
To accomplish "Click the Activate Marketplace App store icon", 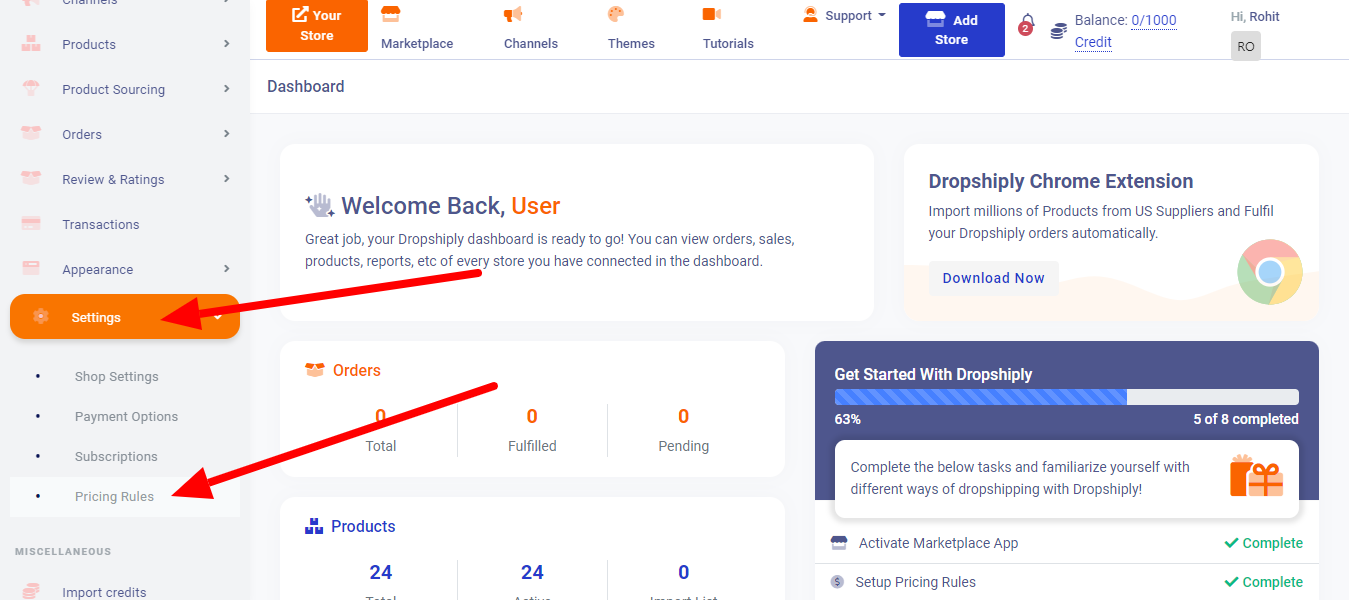I will click(x=839, y=543).
